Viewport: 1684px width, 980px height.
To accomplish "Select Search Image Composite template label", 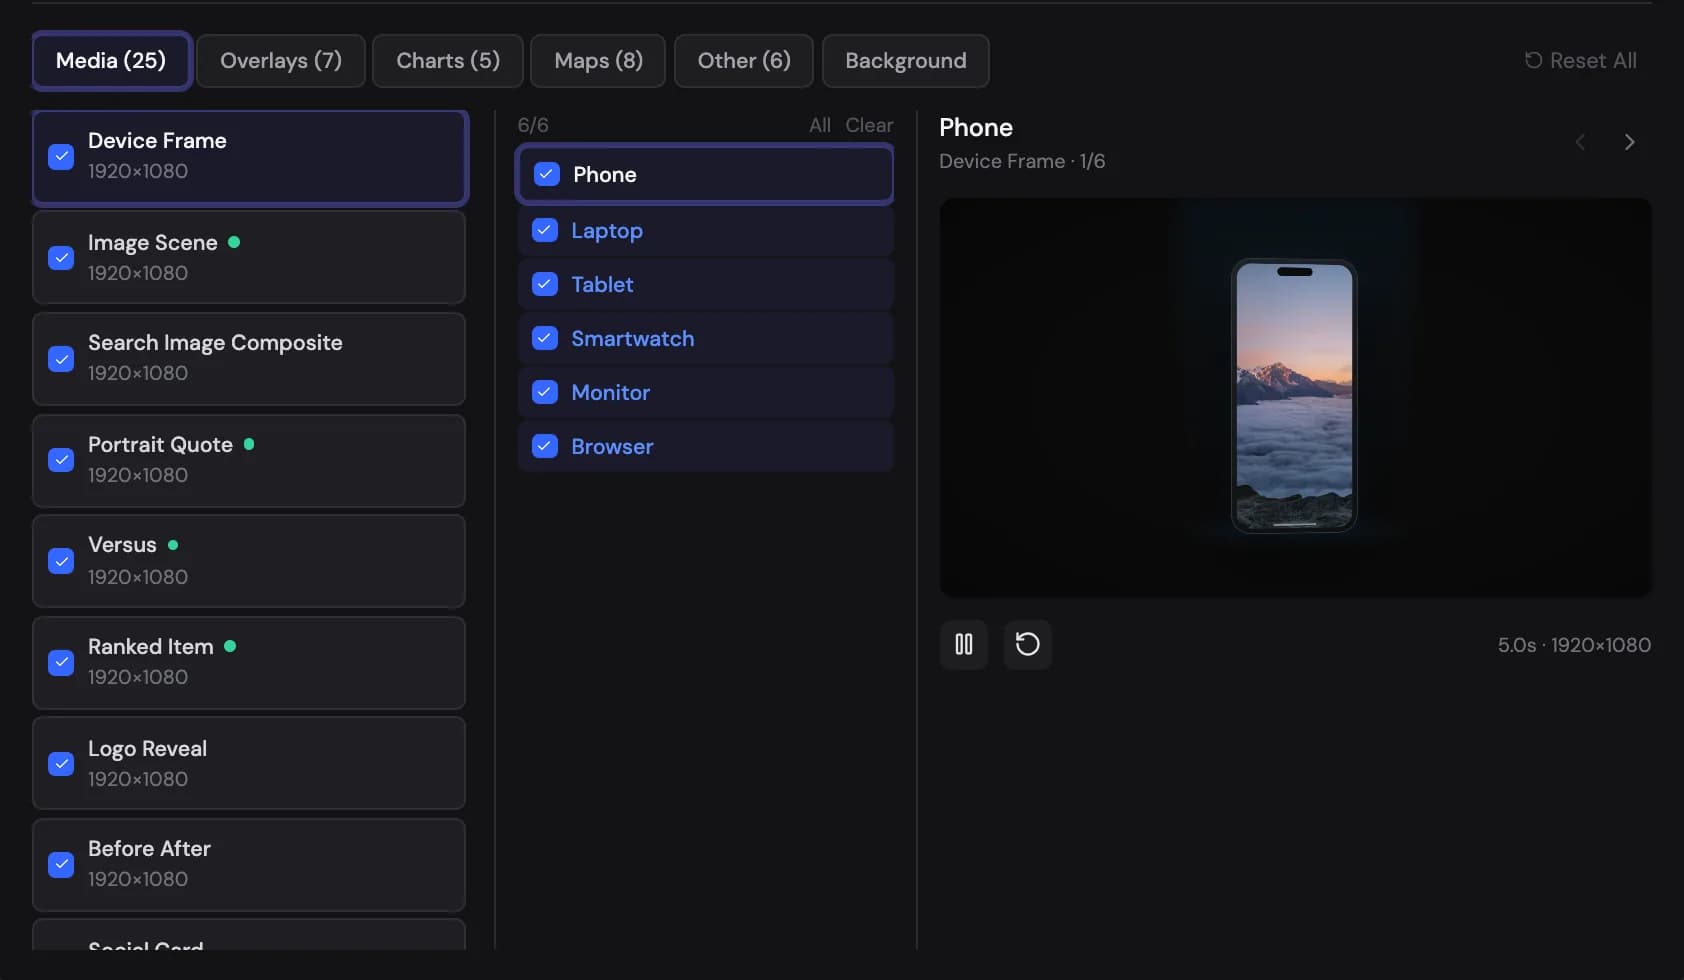I will (215, 343).
